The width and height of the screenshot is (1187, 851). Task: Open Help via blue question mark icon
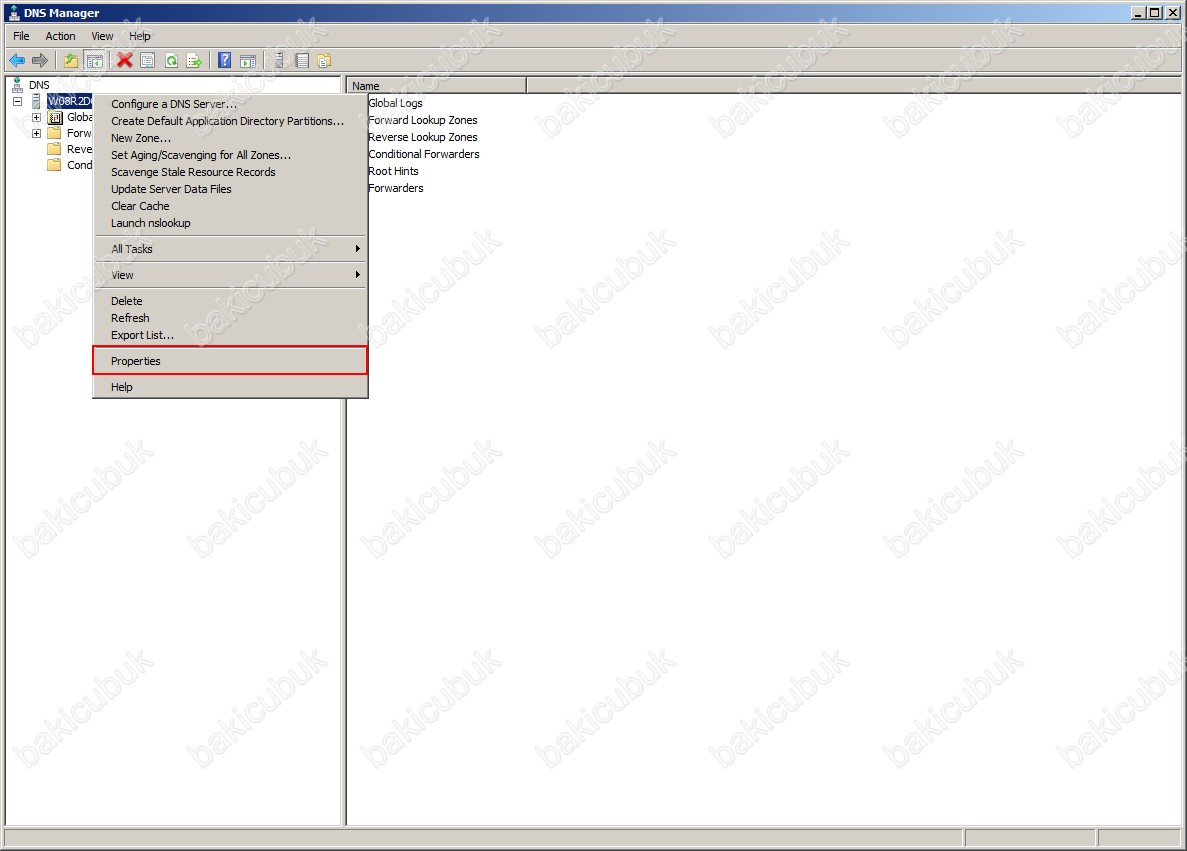225,61
